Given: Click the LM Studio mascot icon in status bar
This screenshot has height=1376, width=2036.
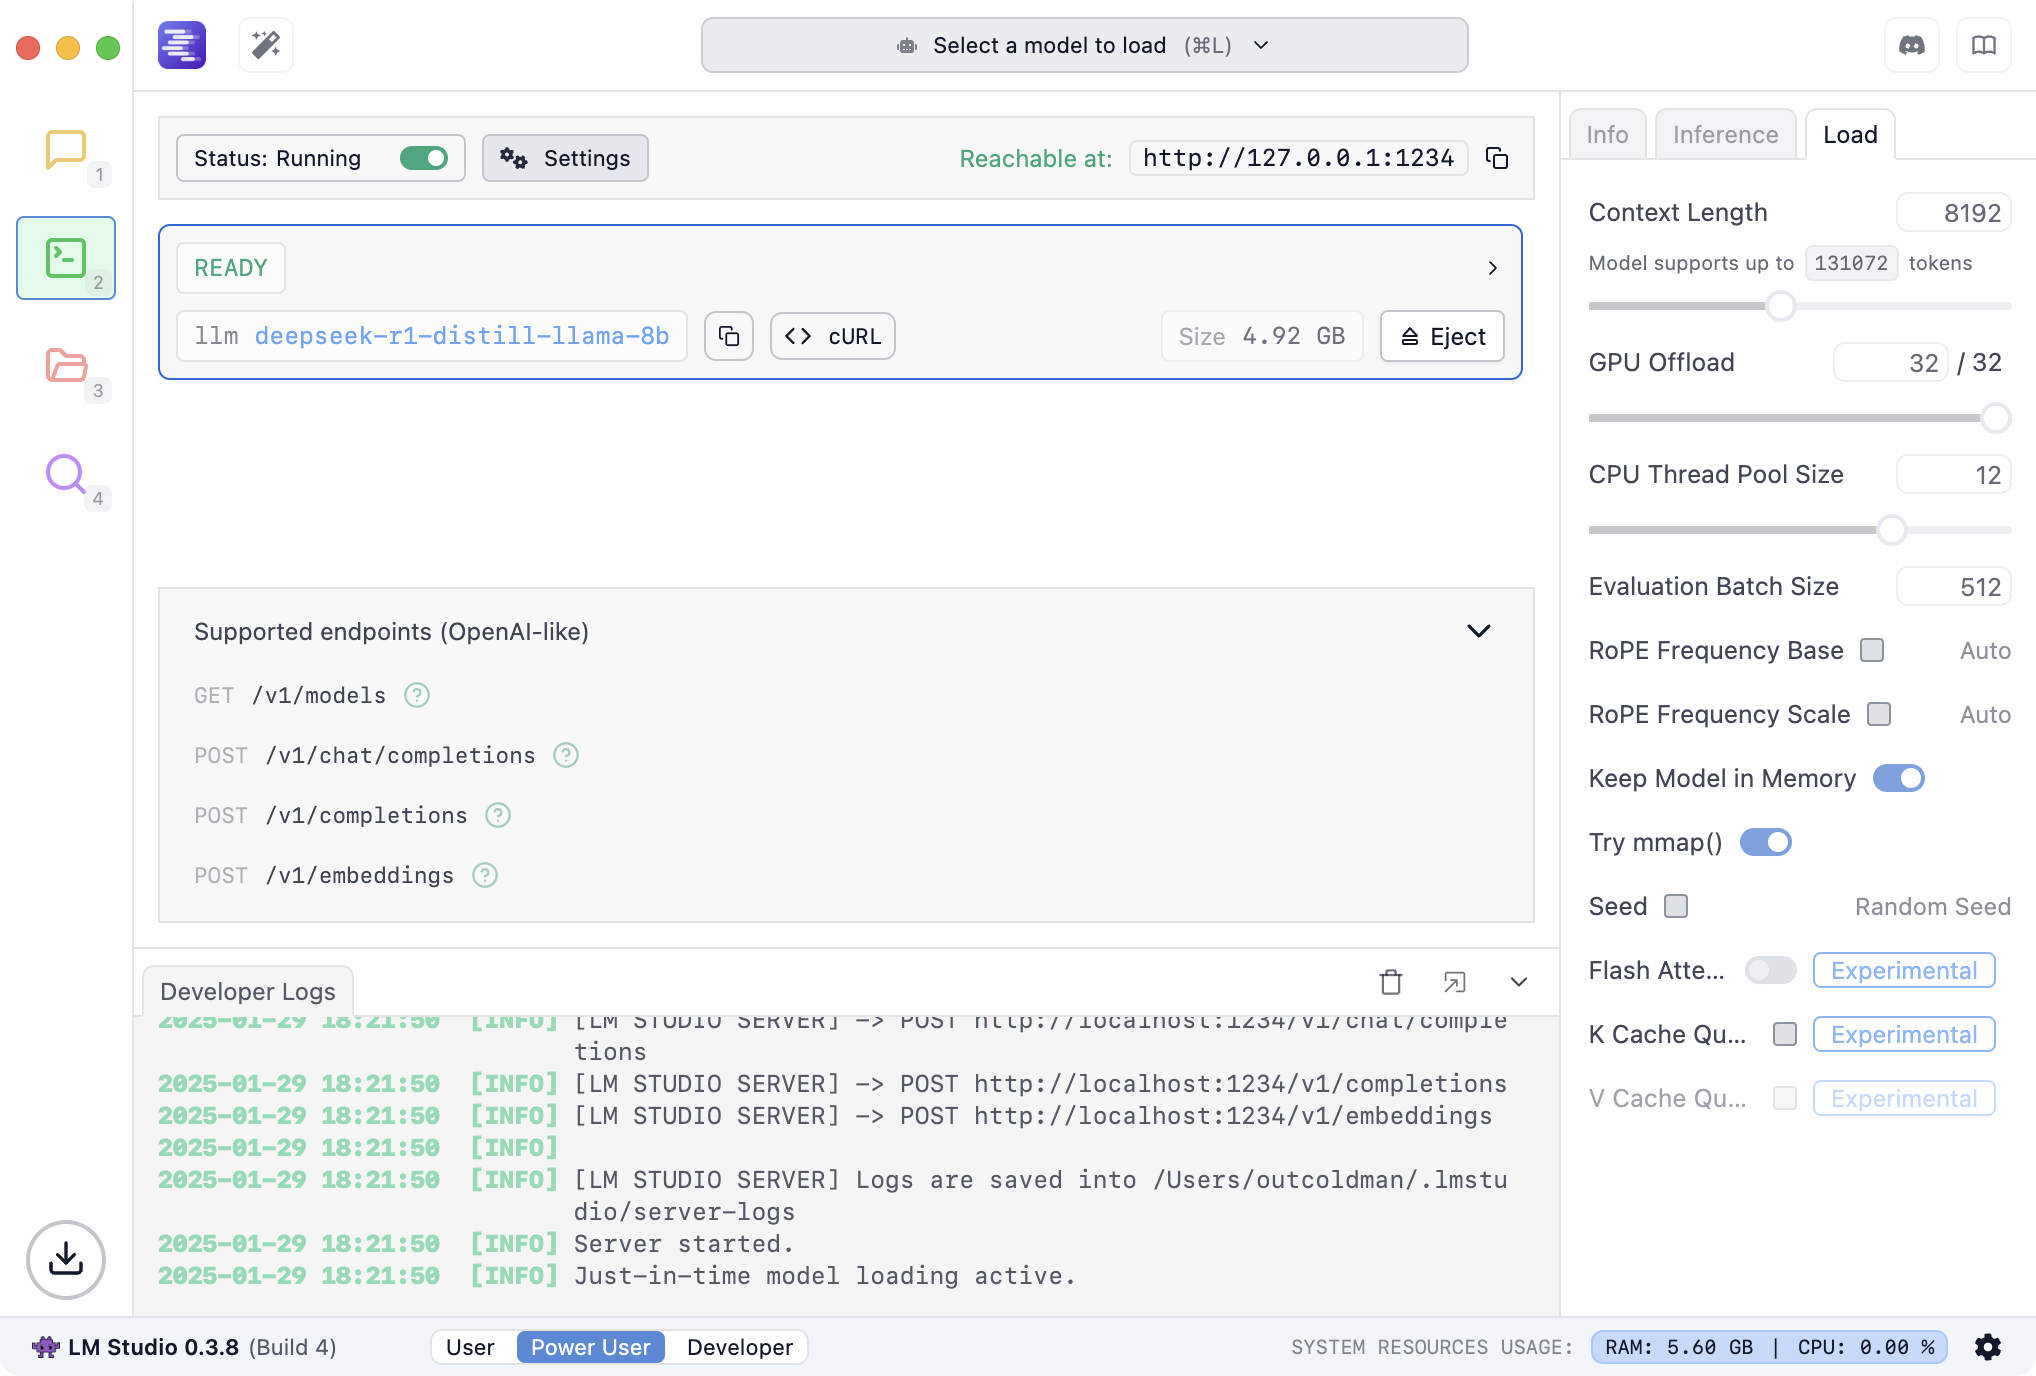Looking at the screenshot, I should (45, 1347).
